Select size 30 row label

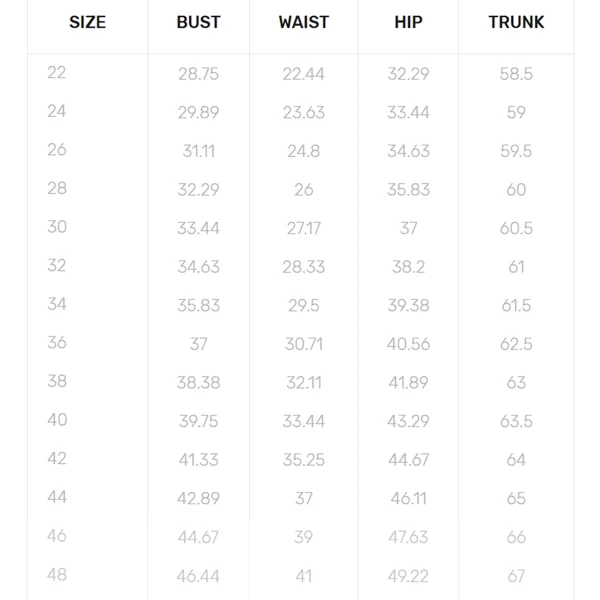(57, 227)
